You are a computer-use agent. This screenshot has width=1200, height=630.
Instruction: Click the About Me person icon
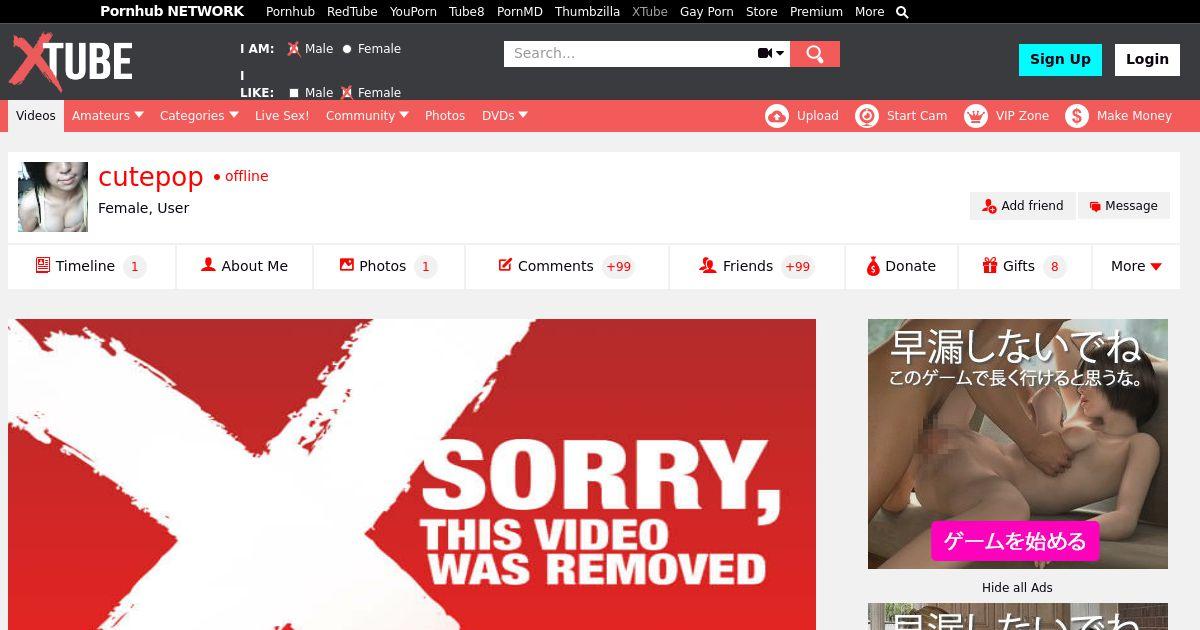click(208, 265)
